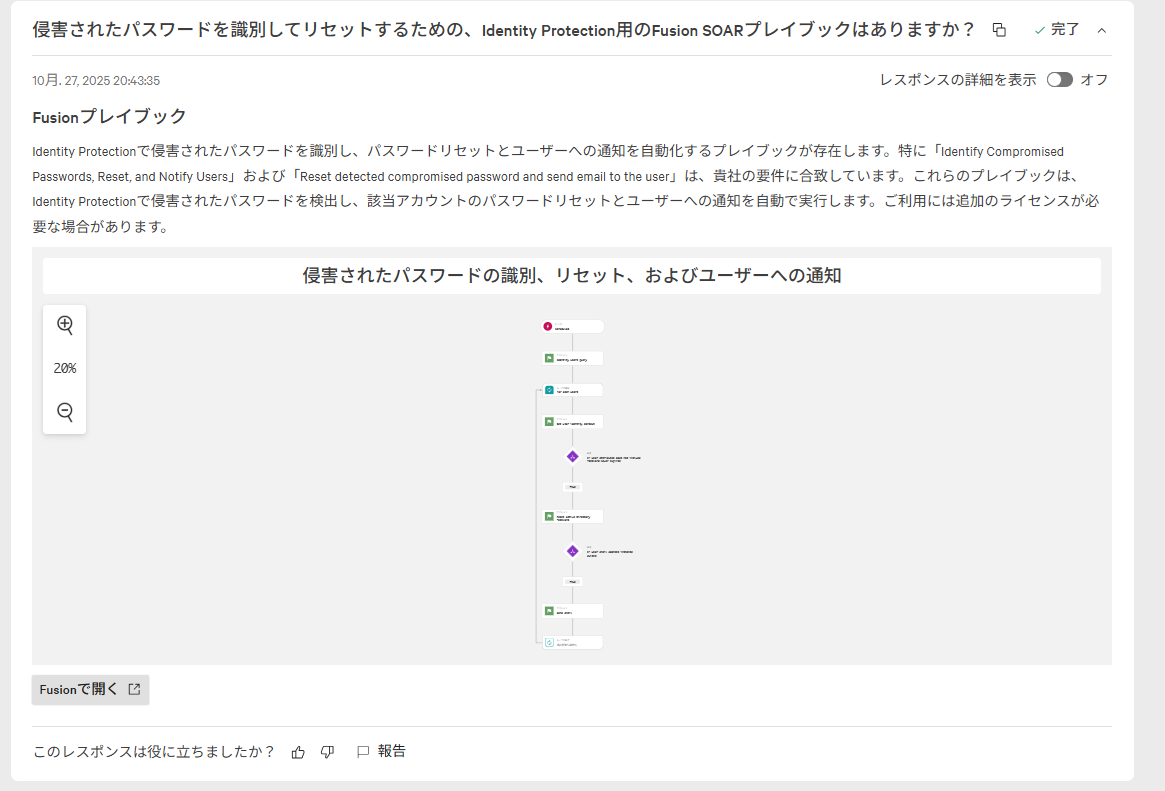Zoom in on the playbook diagram
Screen dimensions: 1165x791
pos(65,325)
